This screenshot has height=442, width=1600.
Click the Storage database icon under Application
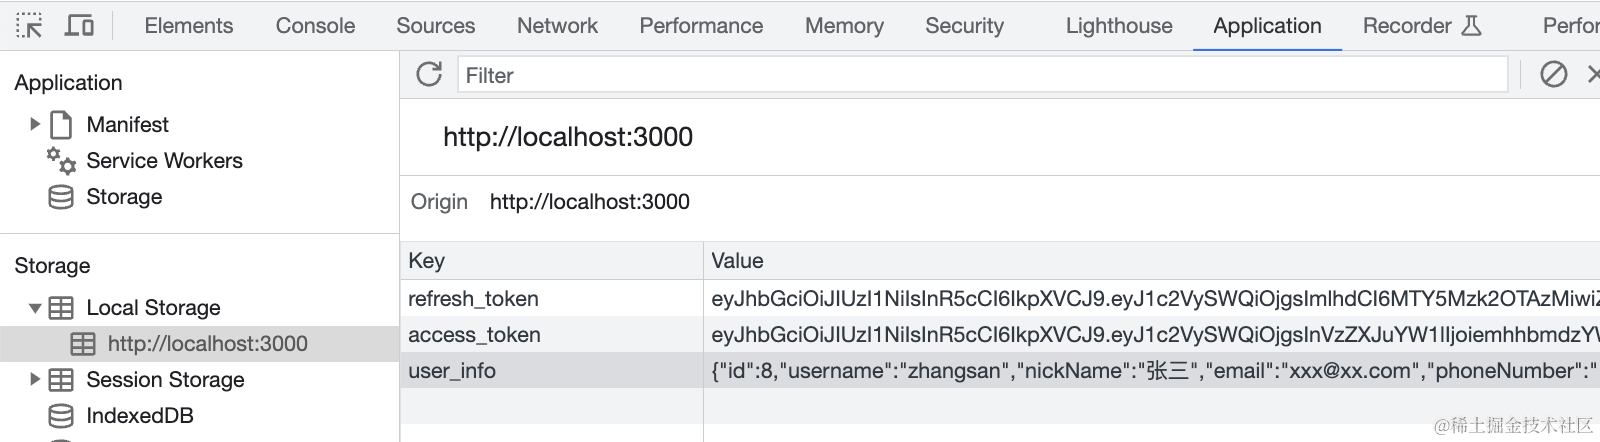tap(61, 197)
